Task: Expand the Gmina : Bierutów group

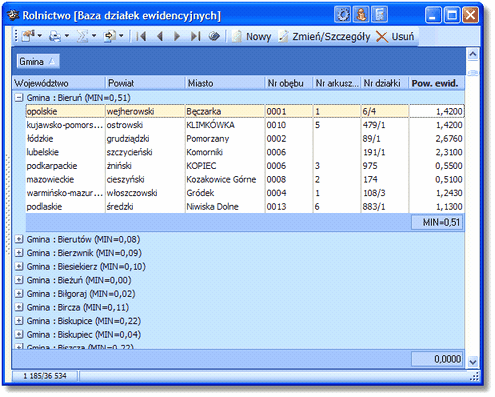Action: coord(19,239)
